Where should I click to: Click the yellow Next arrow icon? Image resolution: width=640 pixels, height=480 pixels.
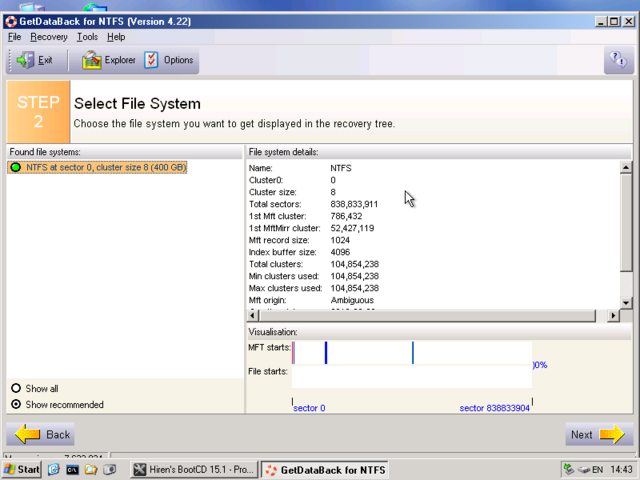pyautogui.click(x=612, y=434)
